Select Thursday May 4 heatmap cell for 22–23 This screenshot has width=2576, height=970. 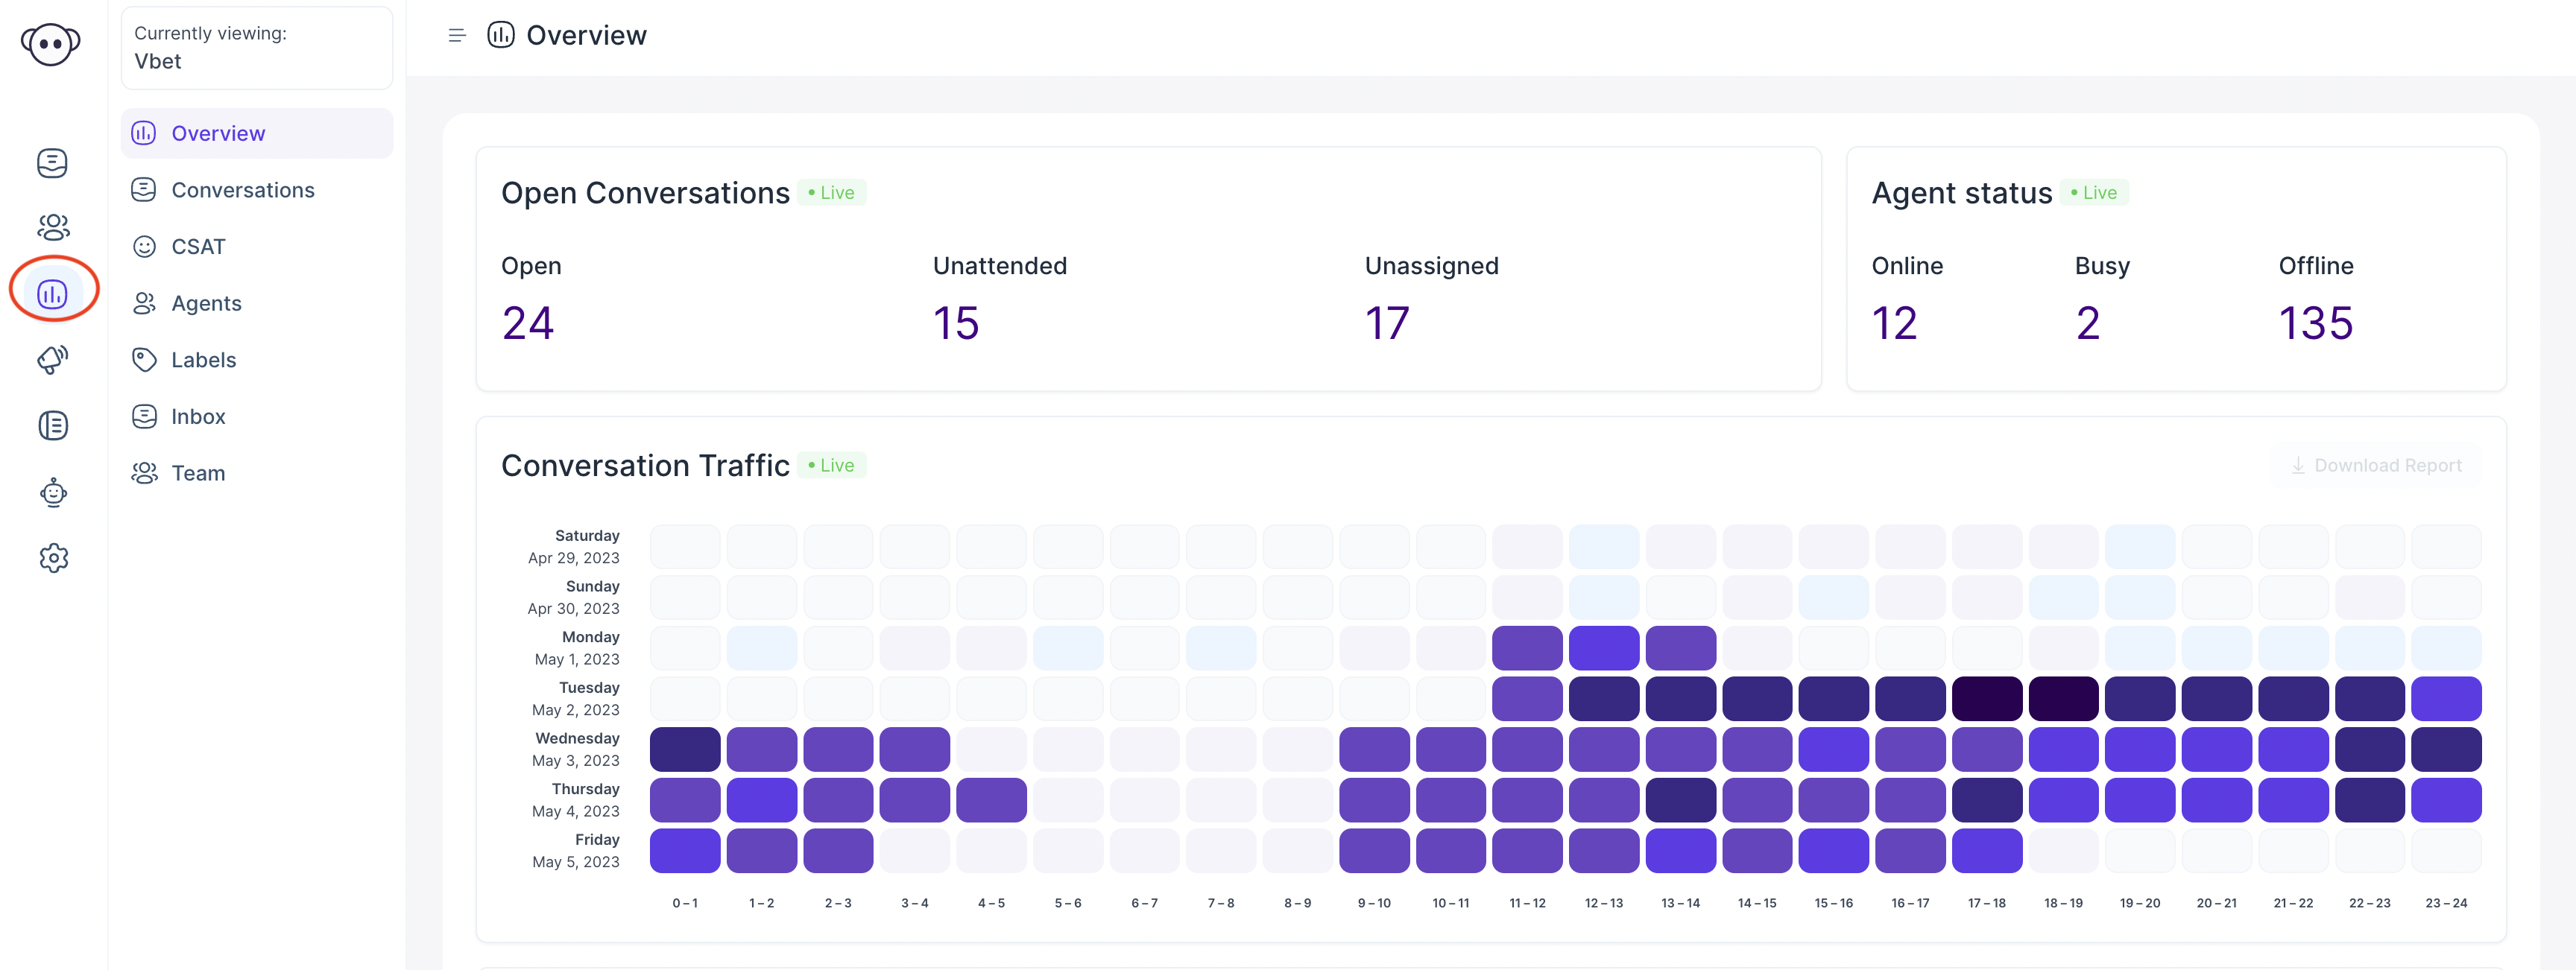pyautogui.click(x=2370, y=800)
